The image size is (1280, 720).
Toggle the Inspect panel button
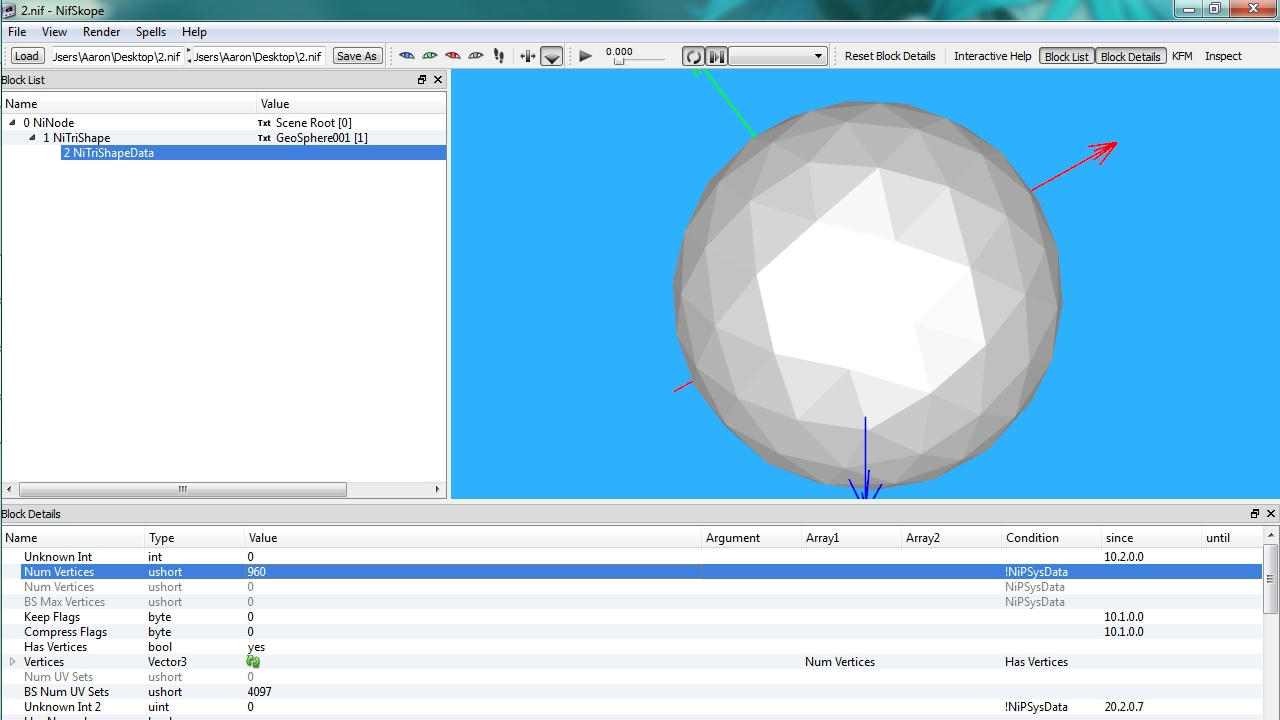1223,56
